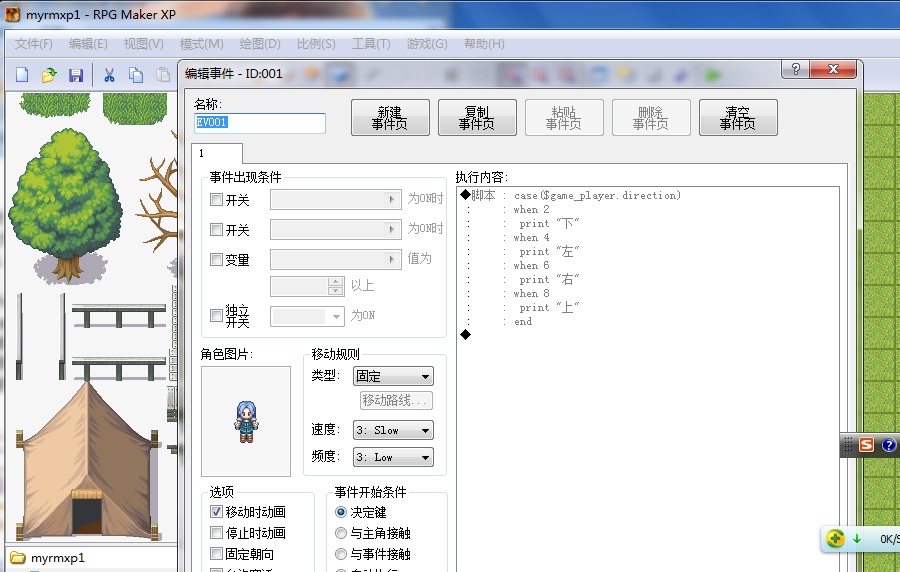This screenshot has width=900, height=572.
Task: Open the 比例(S) menu
Action: click(316, 44)
